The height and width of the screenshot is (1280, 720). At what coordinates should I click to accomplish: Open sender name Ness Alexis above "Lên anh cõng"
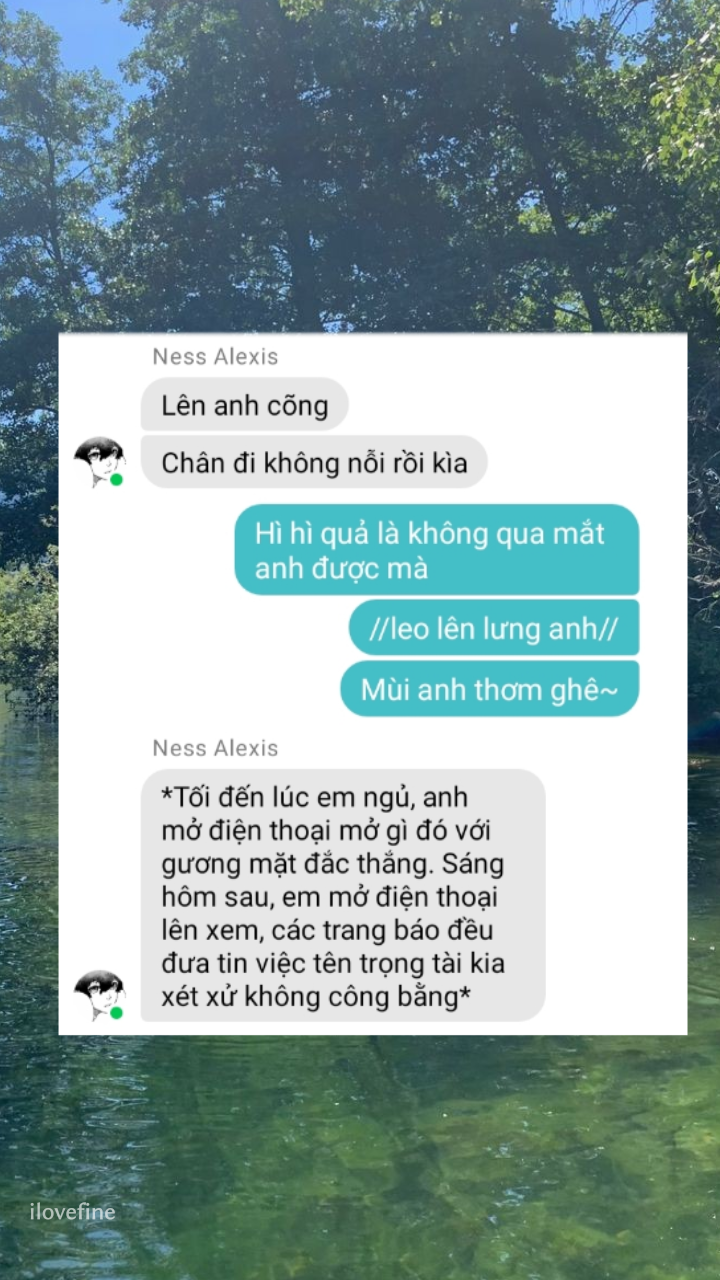pyautogui.click(x=215, y=357)
